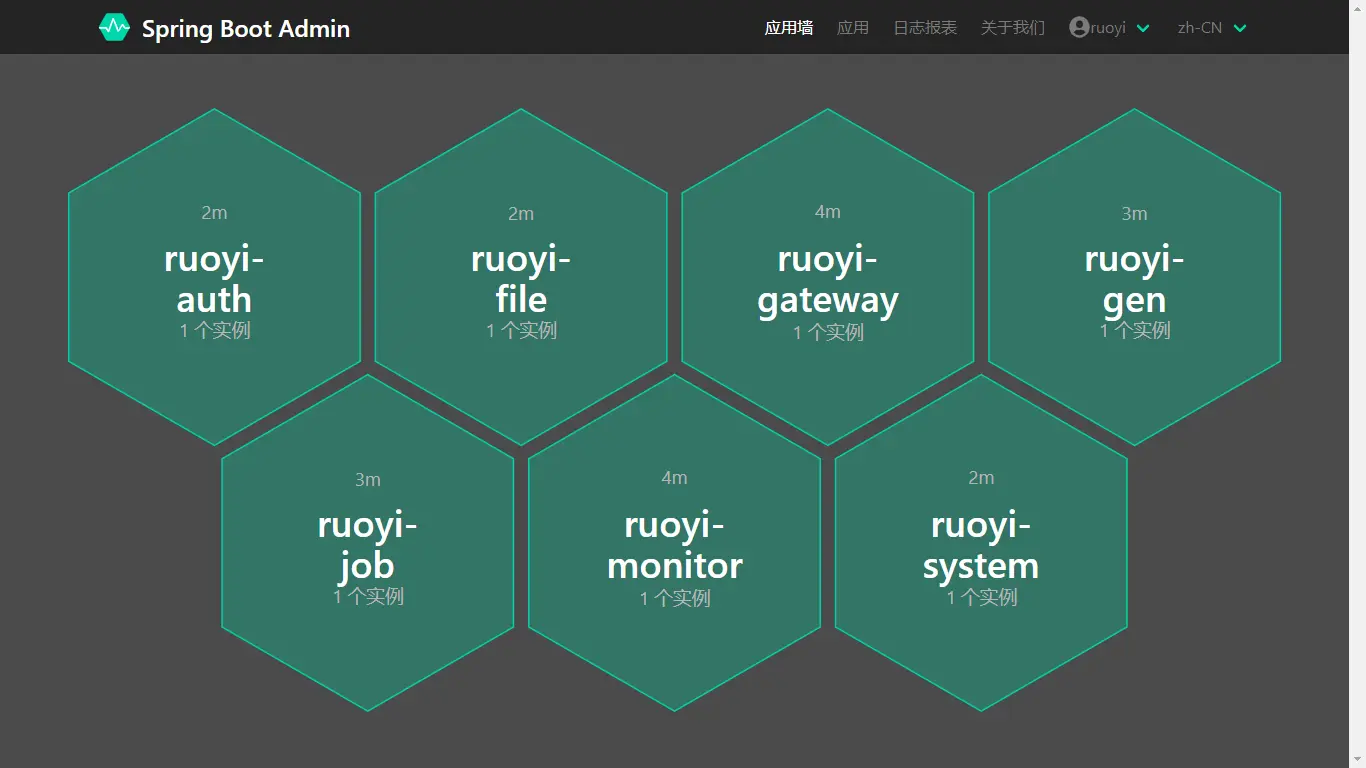Click the vertical page scrollbar

pos(1357,384)
